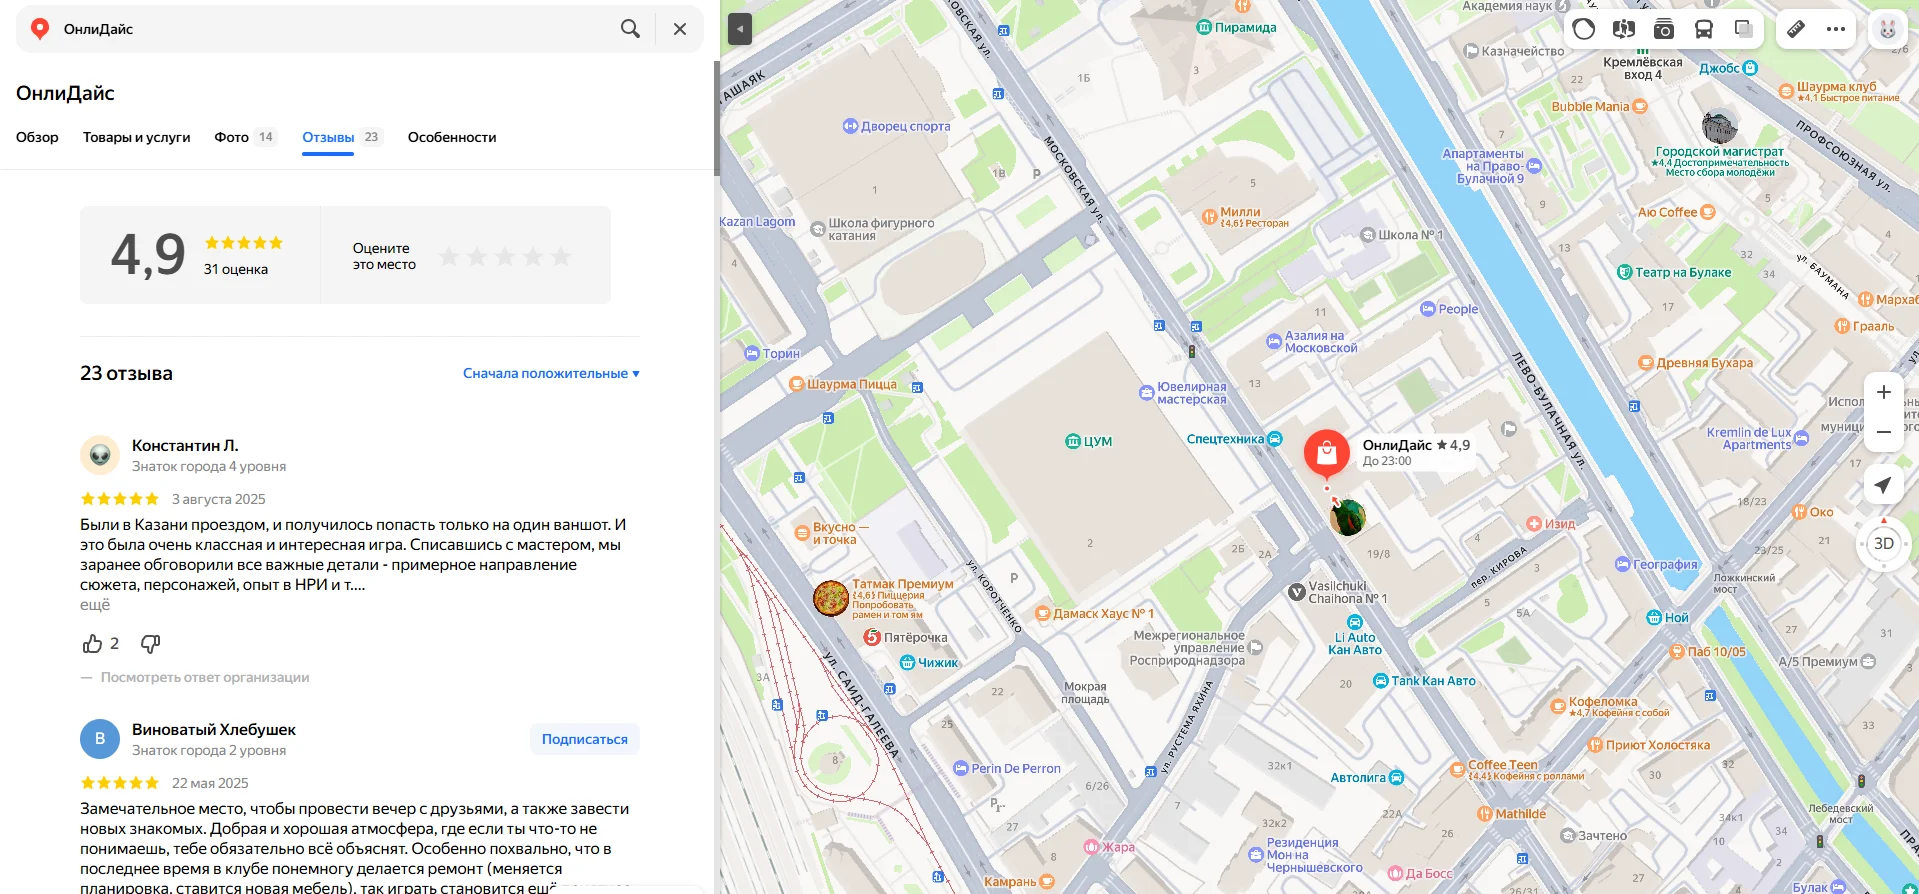The height and width of the screenshot is (894, 1919).
Task: Switch map to 3D tilt mode
Action: [x=1883, y=544]
